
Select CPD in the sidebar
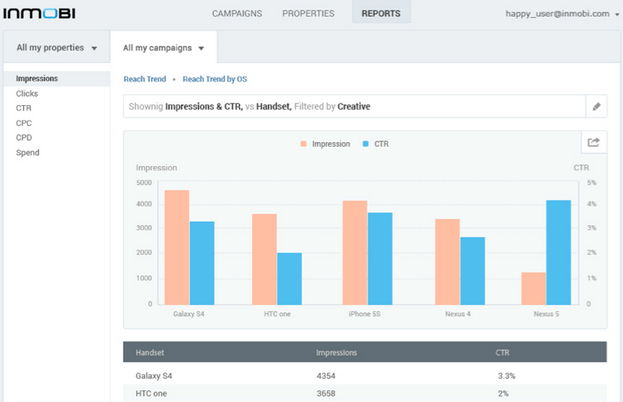24,137
